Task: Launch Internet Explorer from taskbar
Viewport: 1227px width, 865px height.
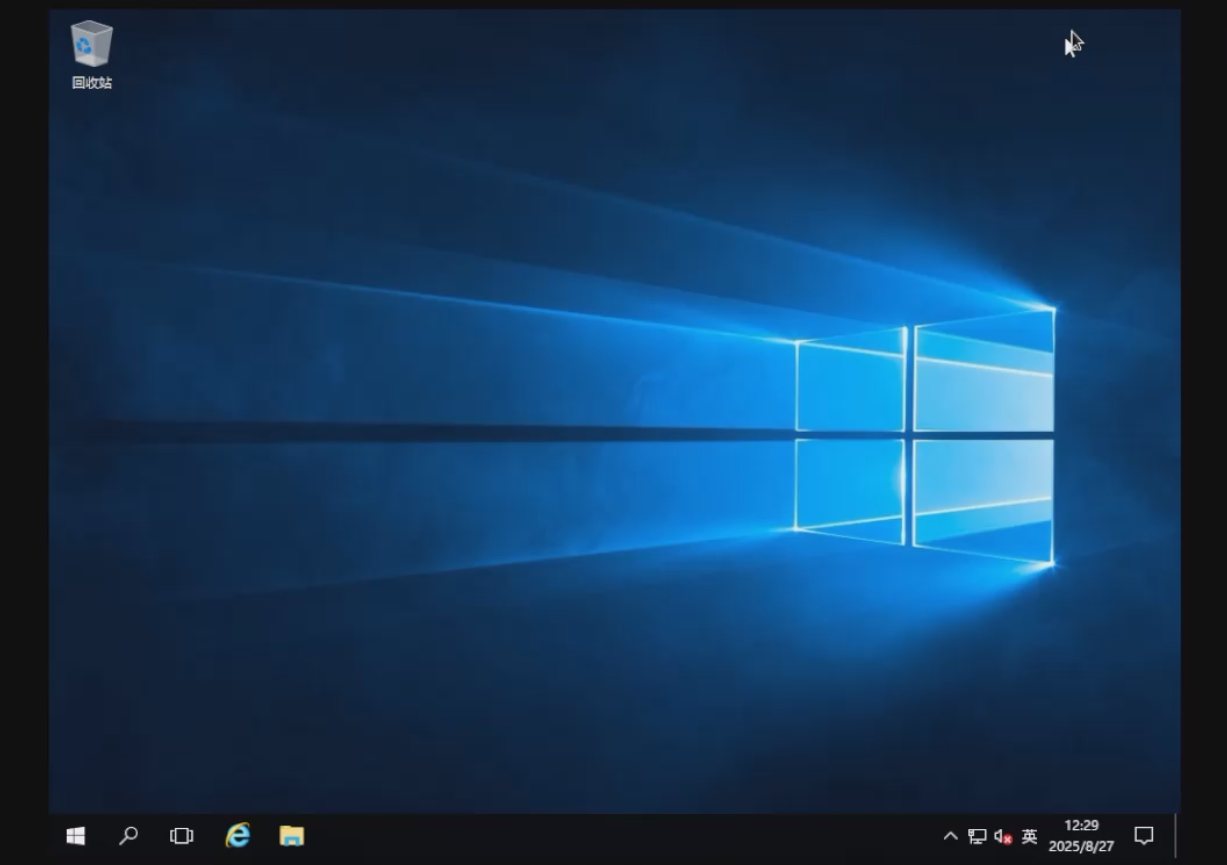Action: pos(237,836)
